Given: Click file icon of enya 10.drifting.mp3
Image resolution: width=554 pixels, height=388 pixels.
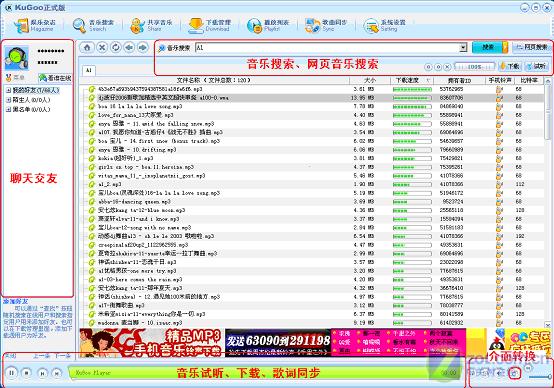Looking at the screenshot, I should tap(92, 149).
